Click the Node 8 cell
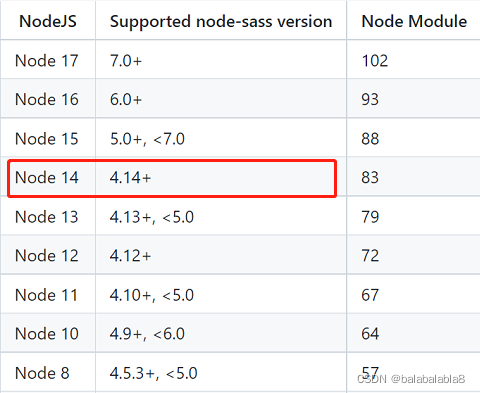480x393 pixels. tap(42, 373)
